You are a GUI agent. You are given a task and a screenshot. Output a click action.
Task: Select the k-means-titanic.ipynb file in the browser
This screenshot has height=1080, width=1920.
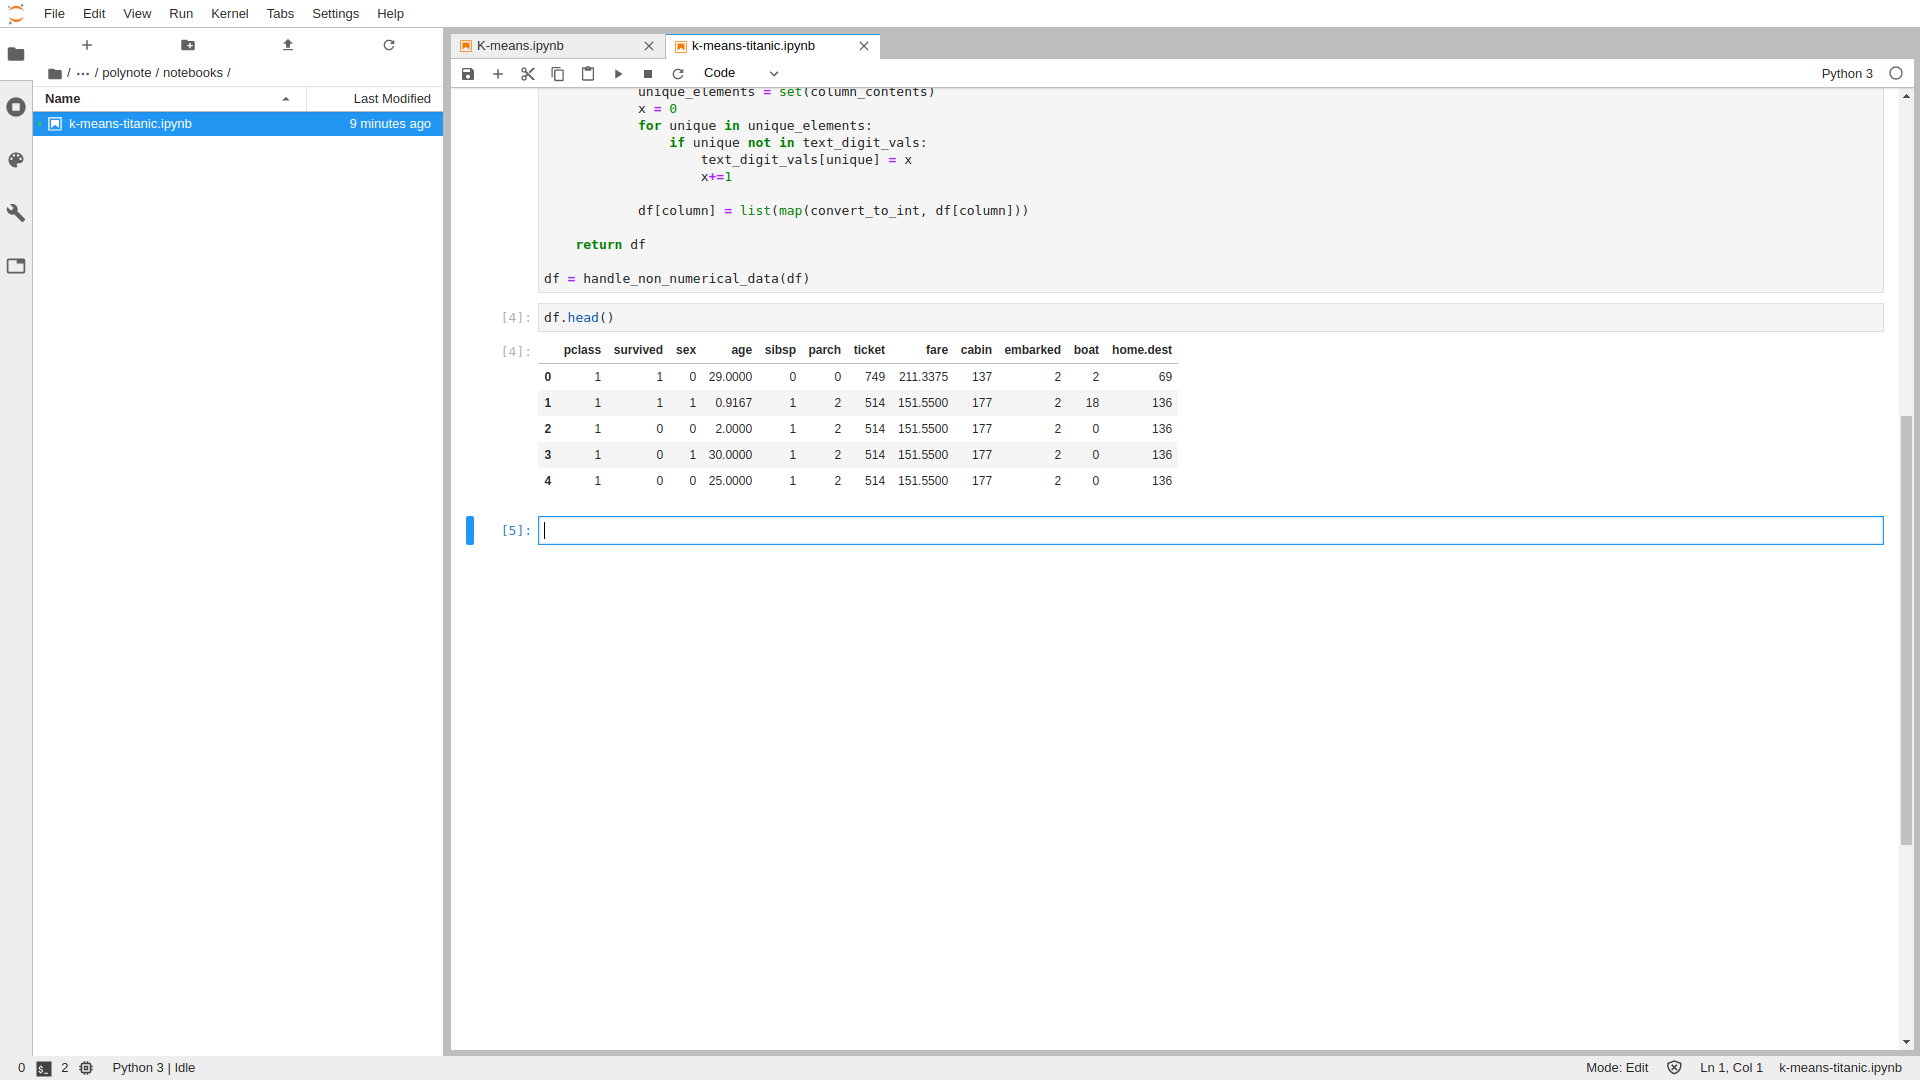click(x=130, y=123)
